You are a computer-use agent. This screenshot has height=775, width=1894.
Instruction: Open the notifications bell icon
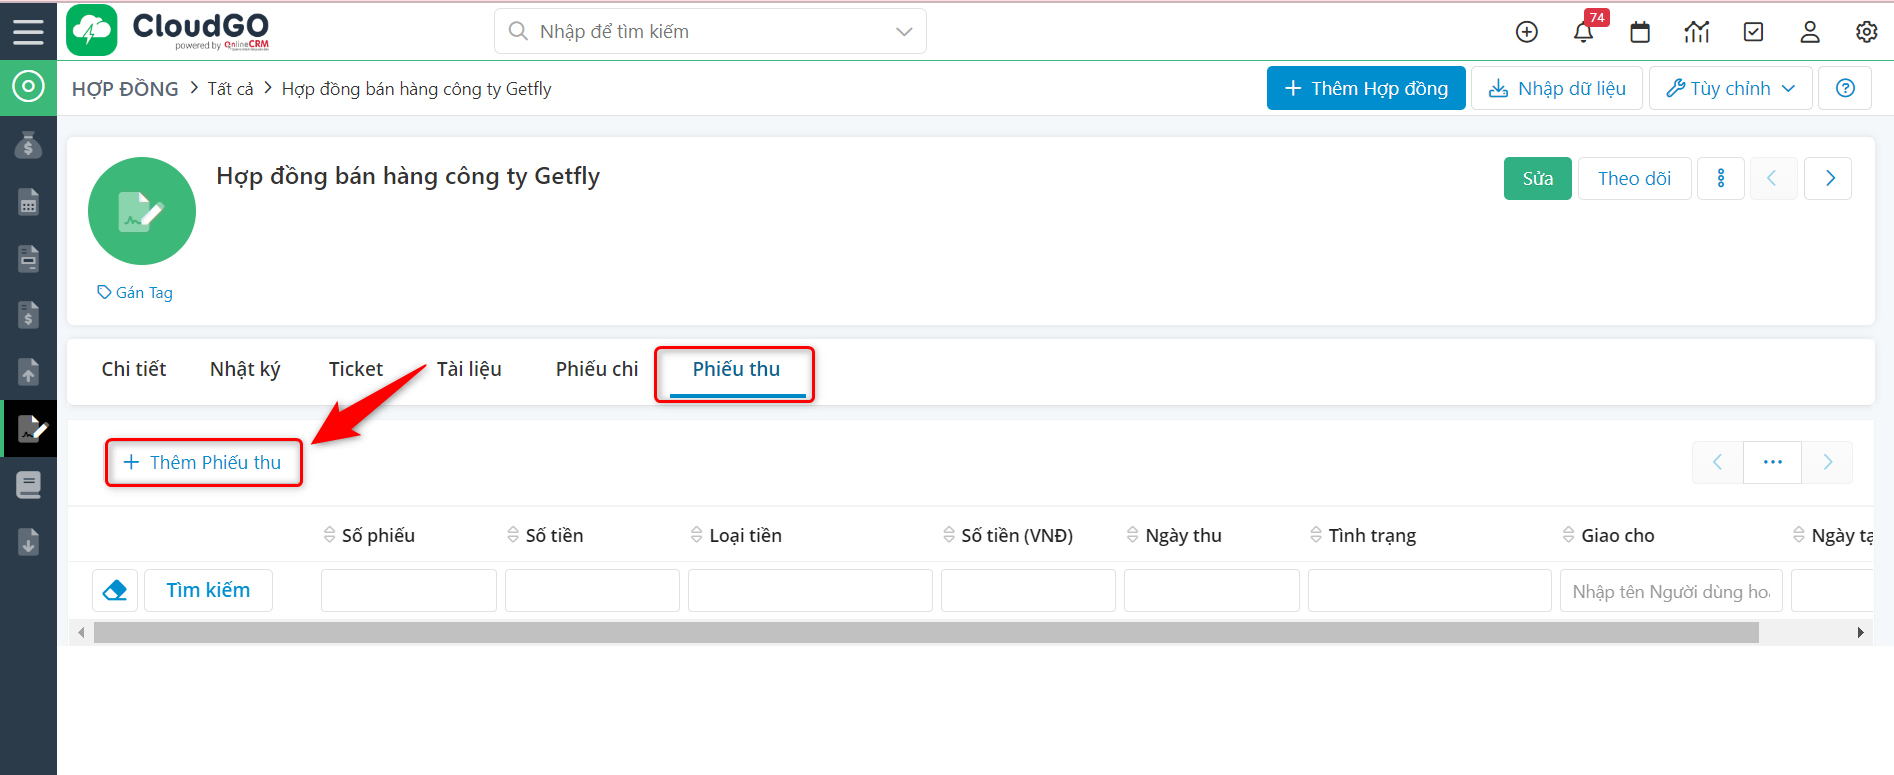pyautogui.click(x=1583, y=32)
